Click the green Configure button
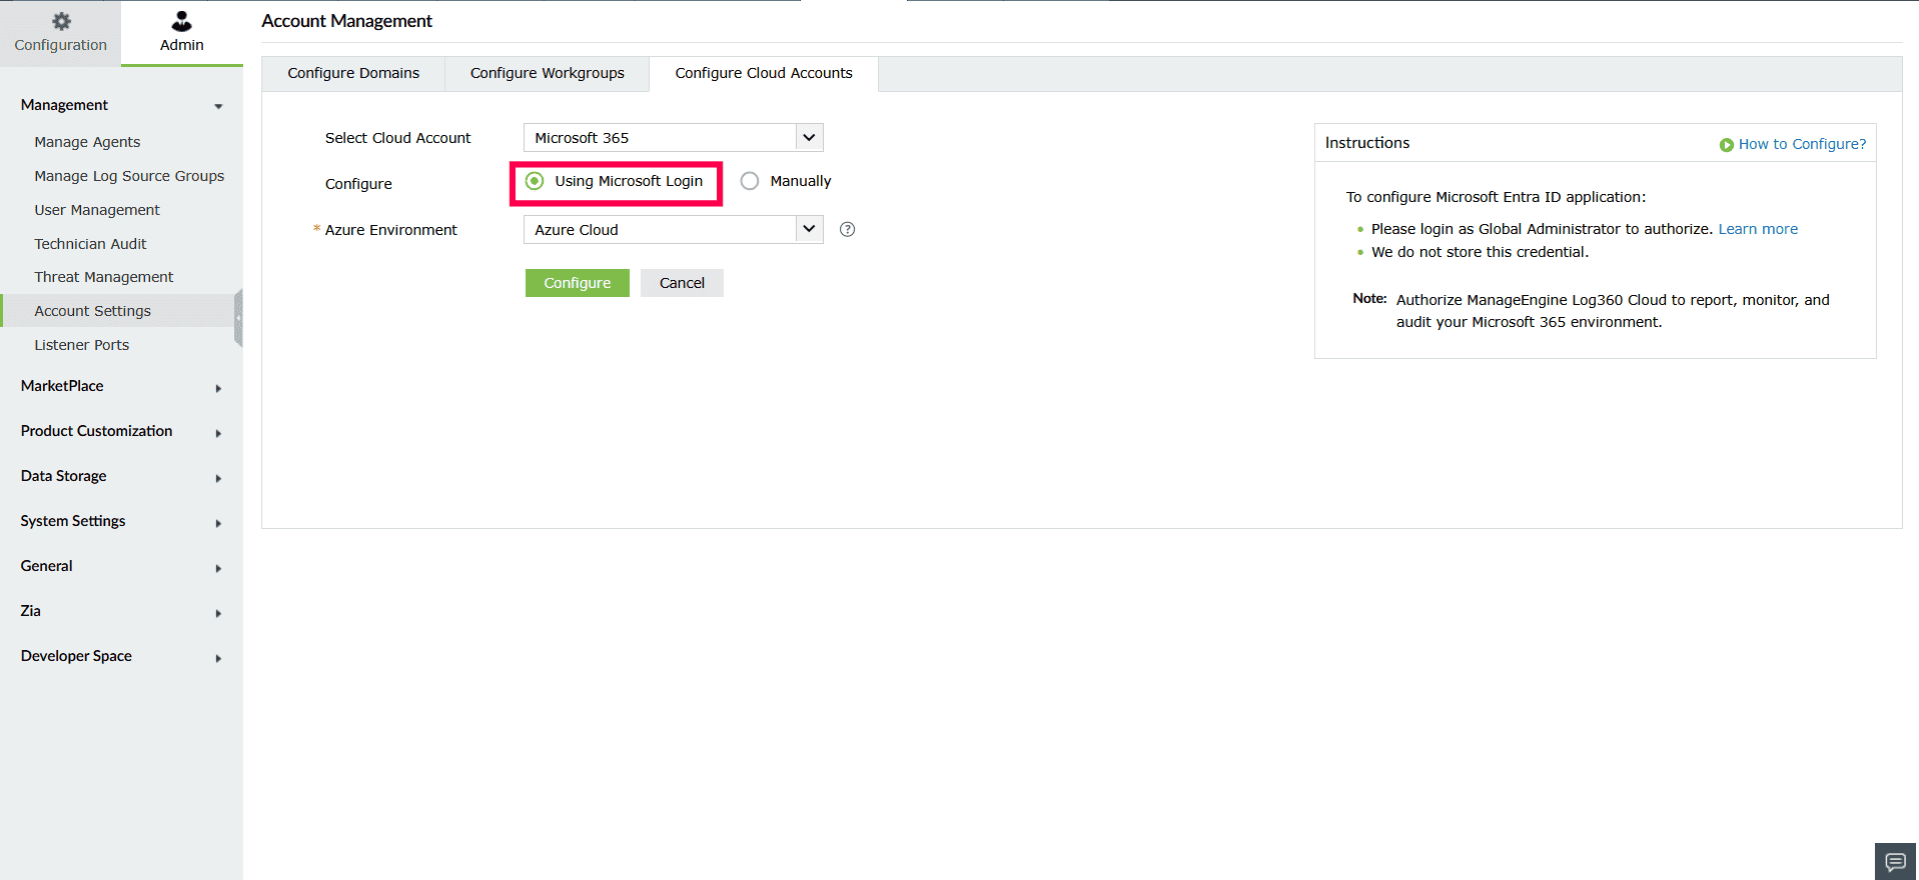 tap(577, 283)
